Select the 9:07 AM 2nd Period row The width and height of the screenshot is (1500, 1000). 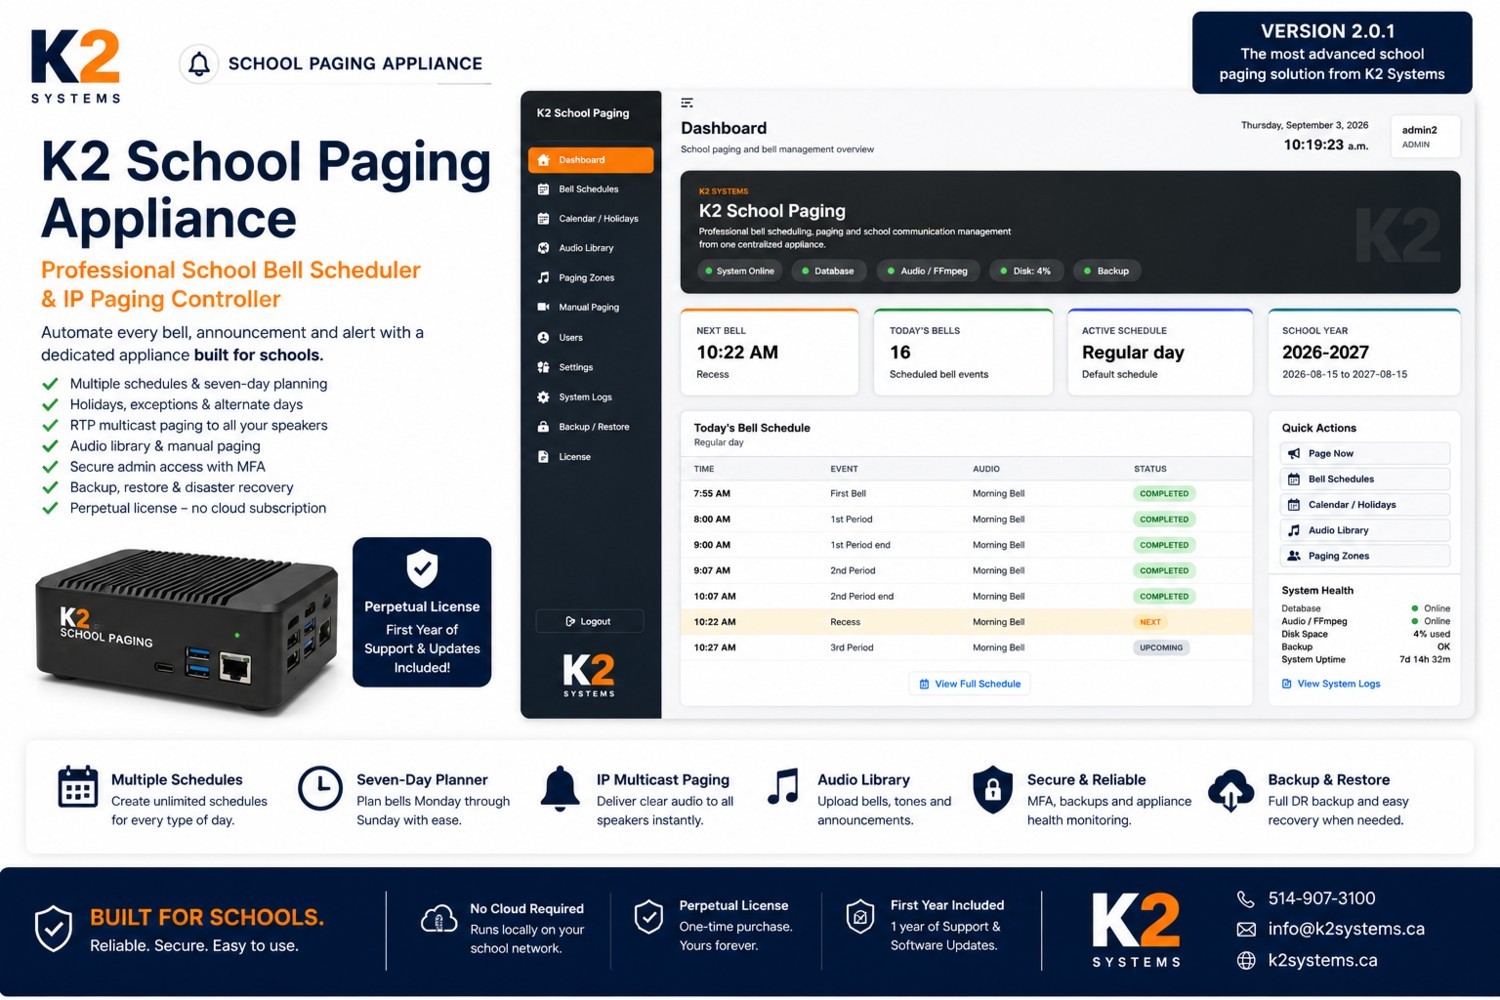pos(966,571)
